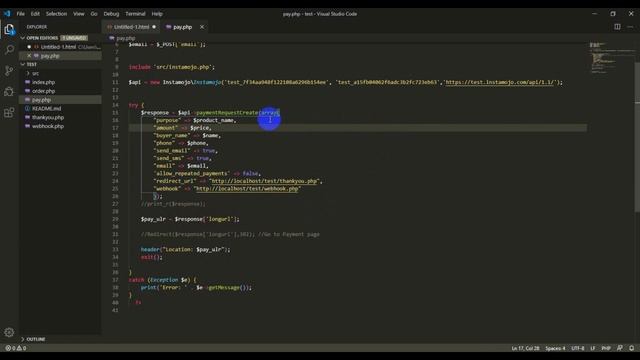Screen dimensions: 640x360
Task: Click the LF end-of-line status entry
Action: click(593, 348)
